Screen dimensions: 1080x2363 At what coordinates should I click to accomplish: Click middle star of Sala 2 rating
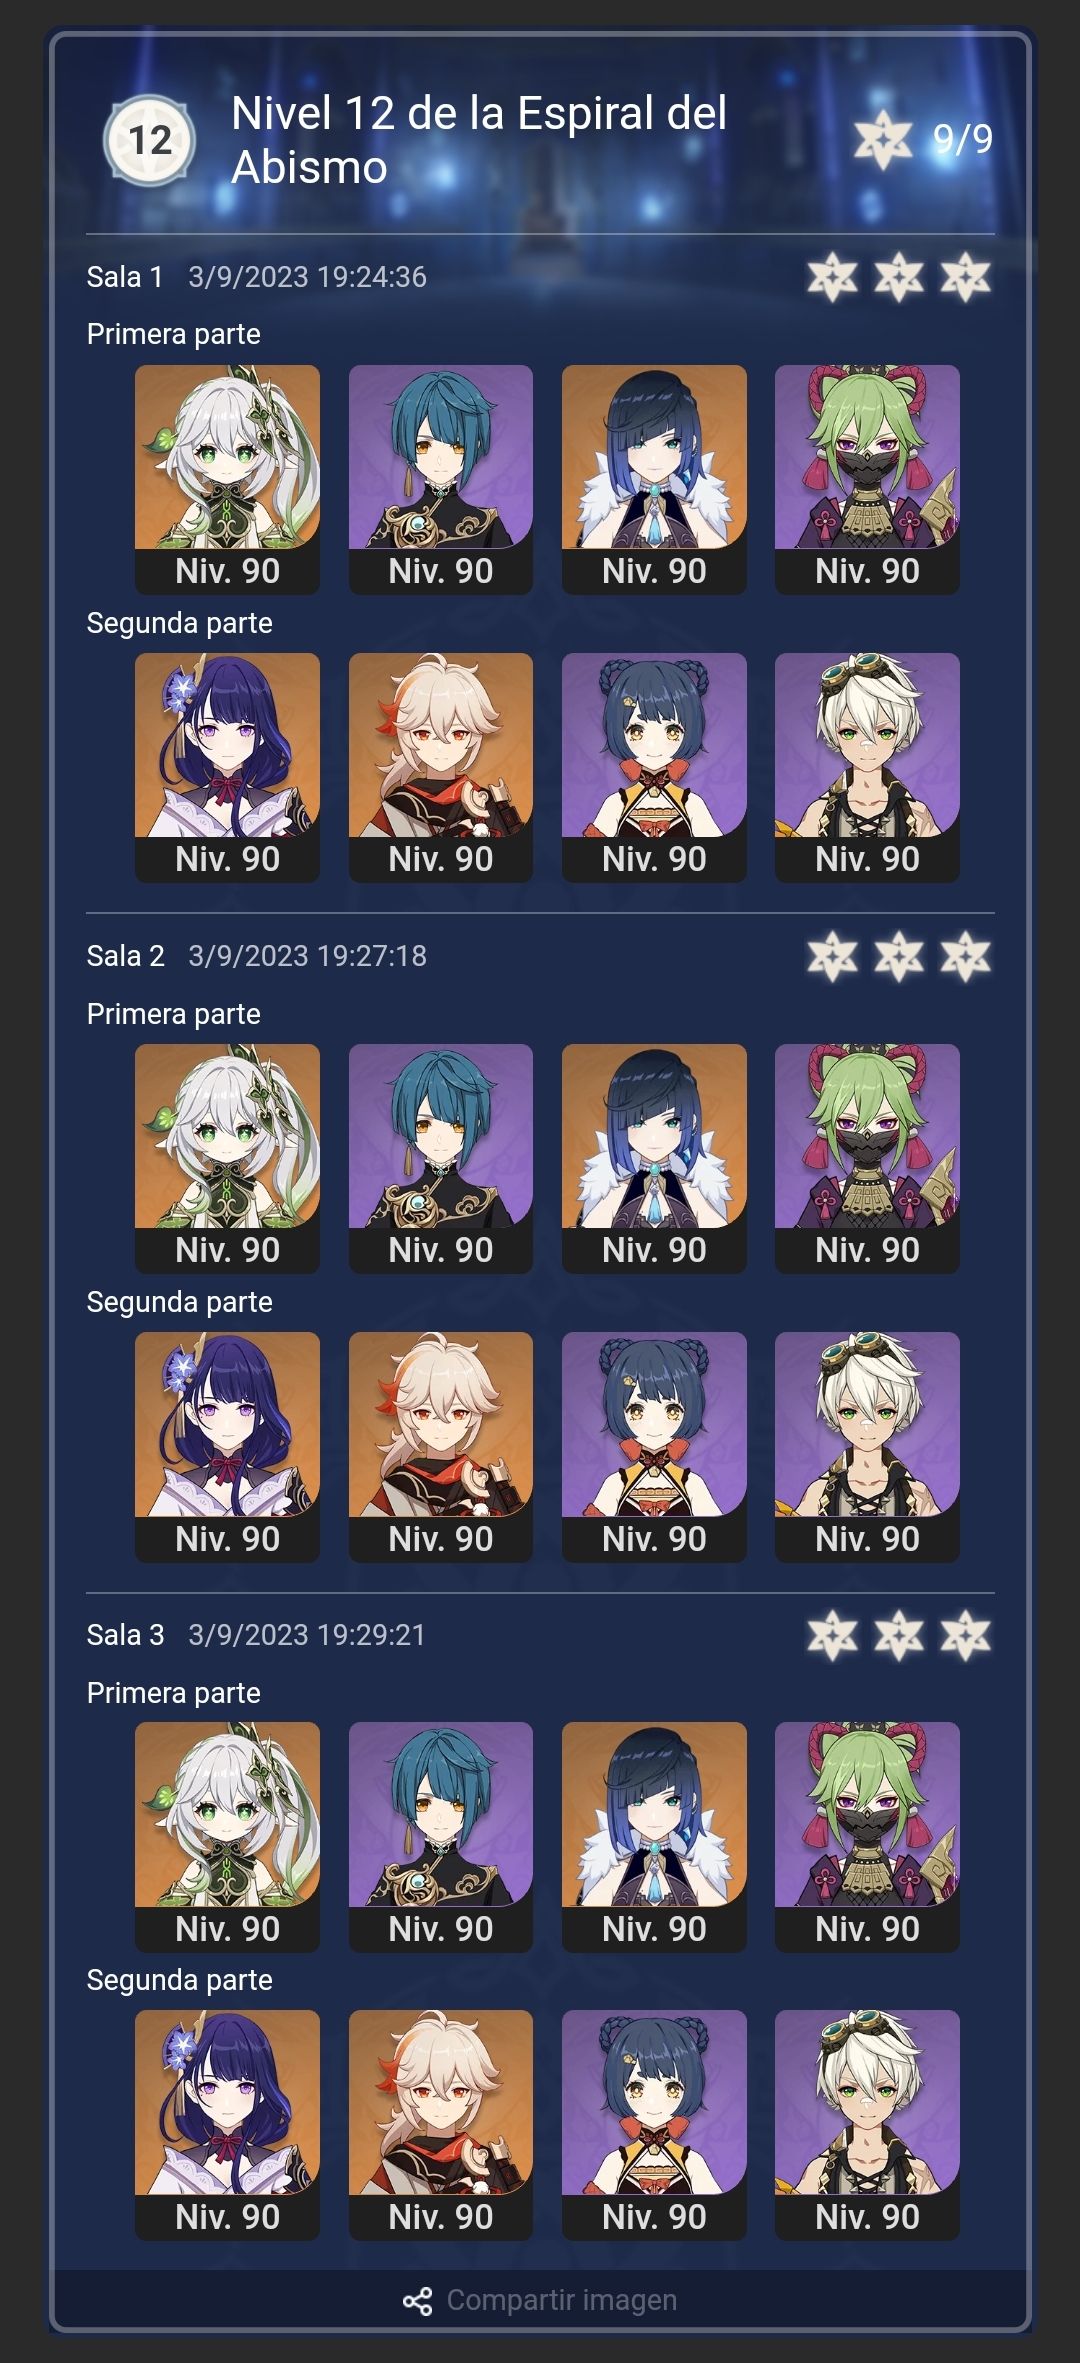pyautogui.click(x=899, y=956)
